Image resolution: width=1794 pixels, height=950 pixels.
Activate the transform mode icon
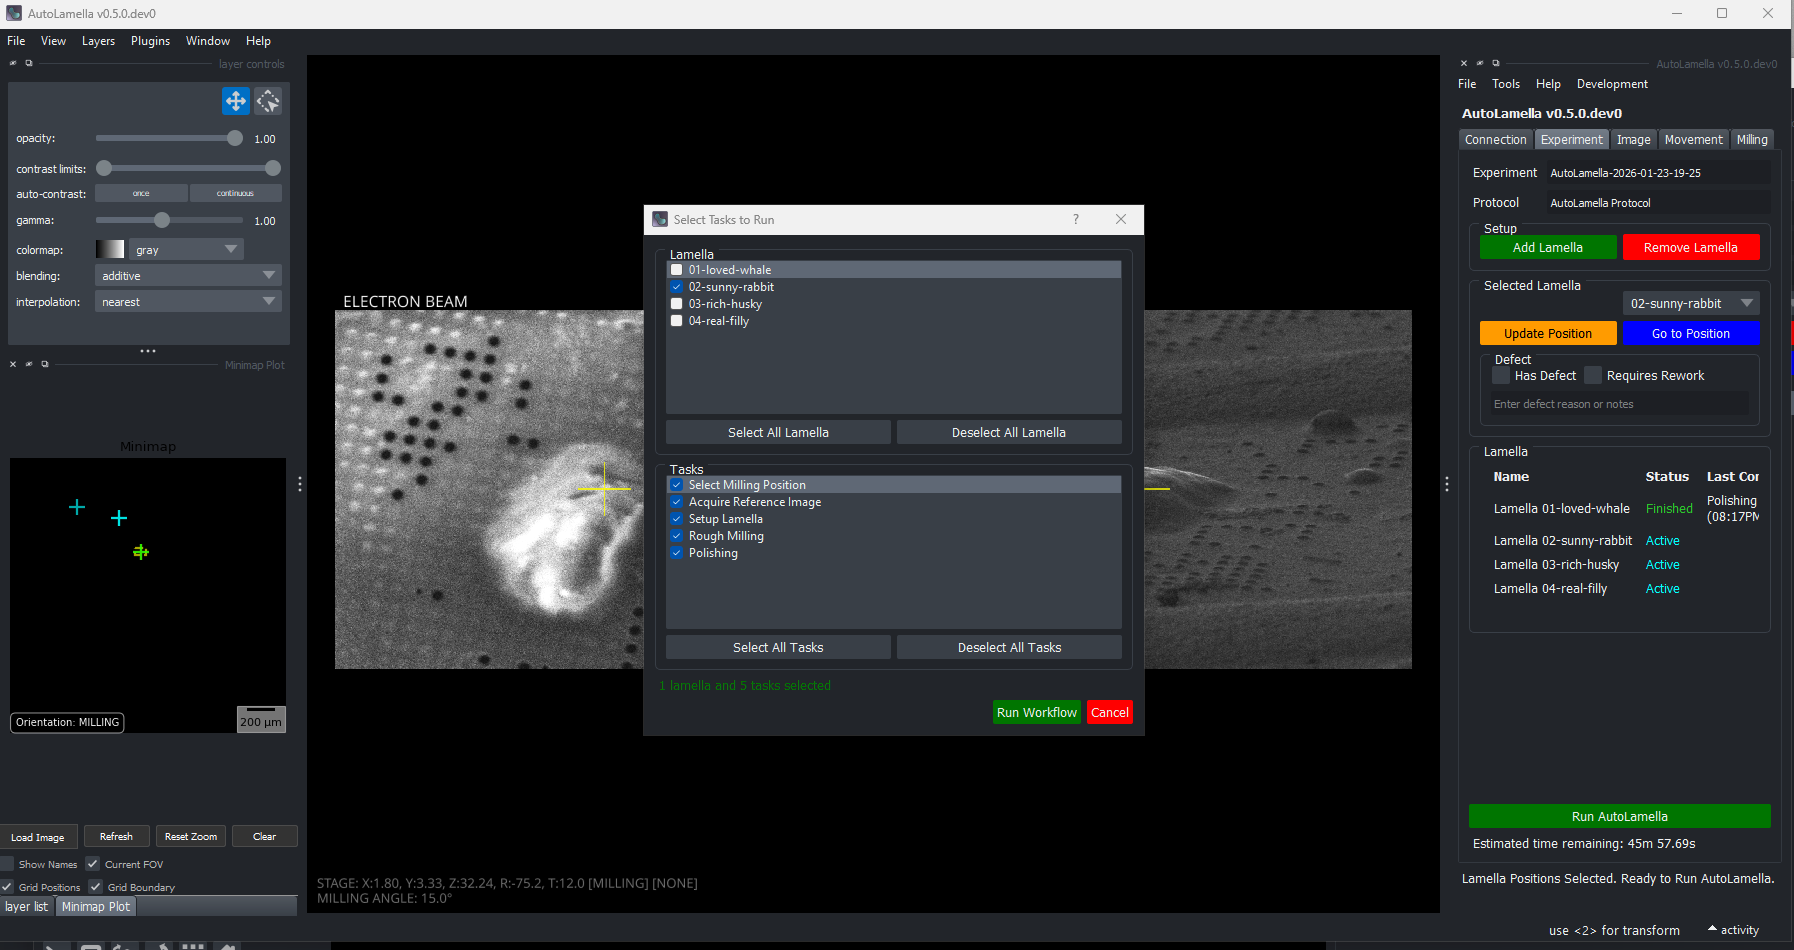coord(268,101)
